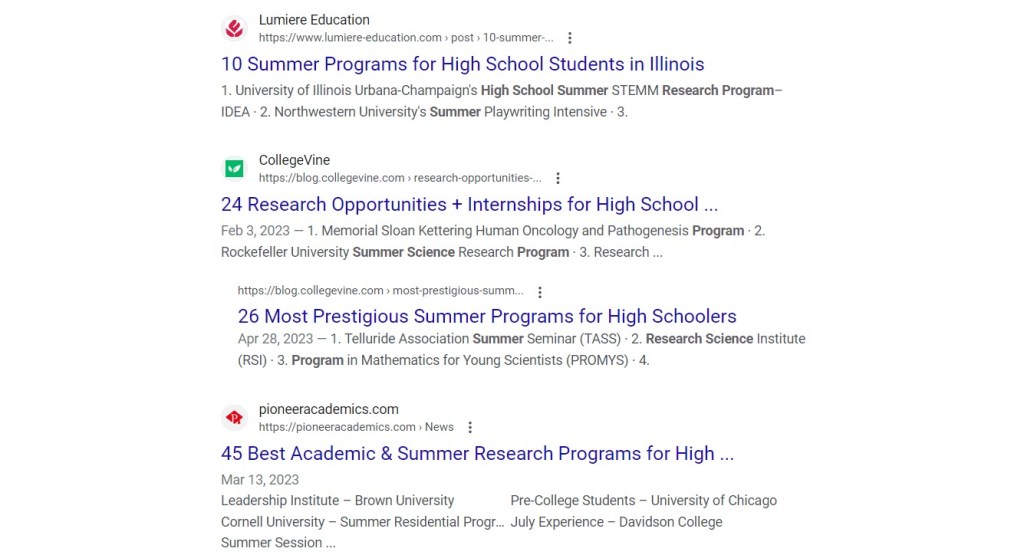Screen dimensions: 1024x555
Task: Click the "Lumiere Education" site name
Action: [x=314, y=20]
